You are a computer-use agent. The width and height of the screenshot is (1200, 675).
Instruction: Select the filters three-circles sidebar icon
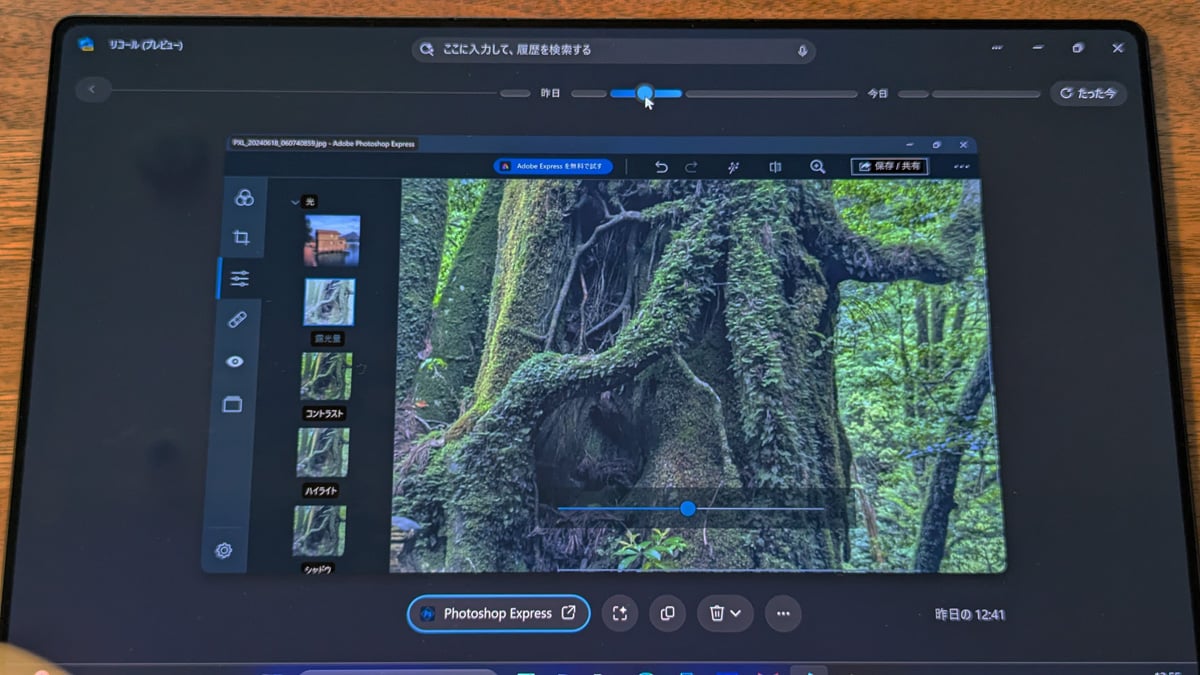pyautogui.click(x=244, y=198)
